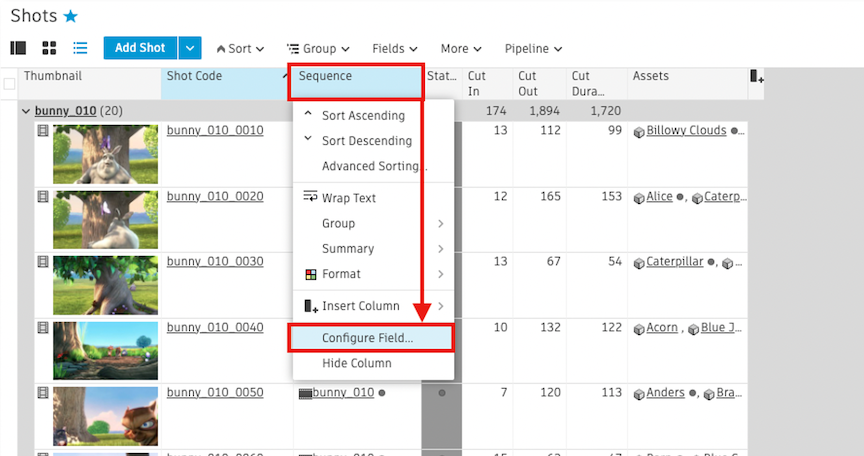Screen dimensions: 864x456
Task: Open thumbnail of shot bunny_010_0030
Action: (x=105, y=285)
